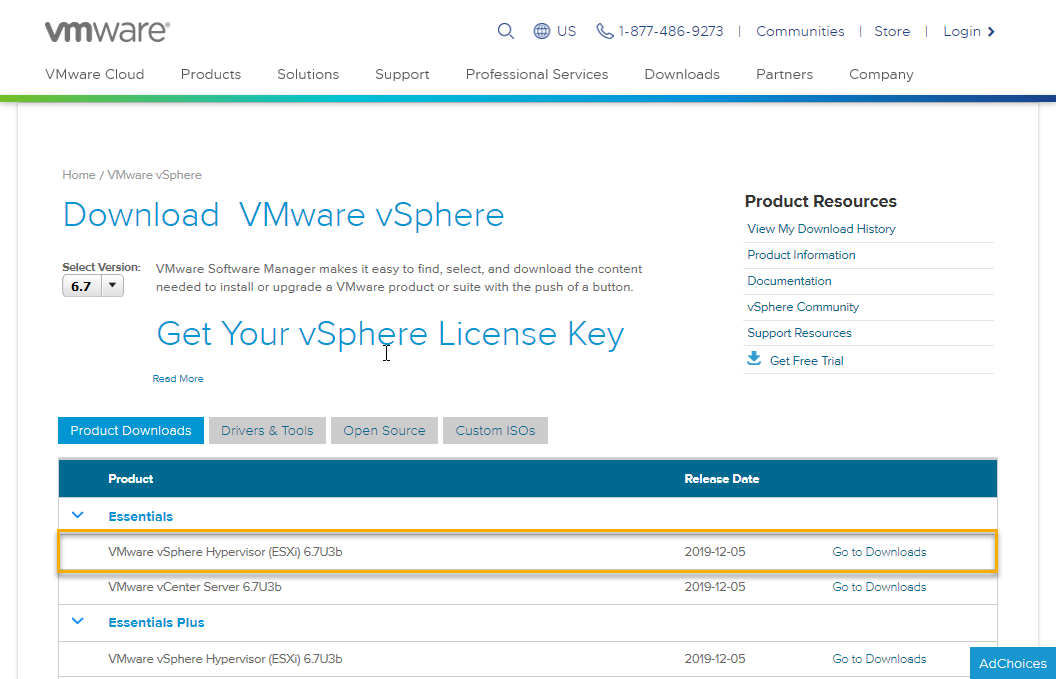Collapse the Essentials Plus section chevron
The width and height of the screenshot is (1056, 679).
(x=77, y=621)
